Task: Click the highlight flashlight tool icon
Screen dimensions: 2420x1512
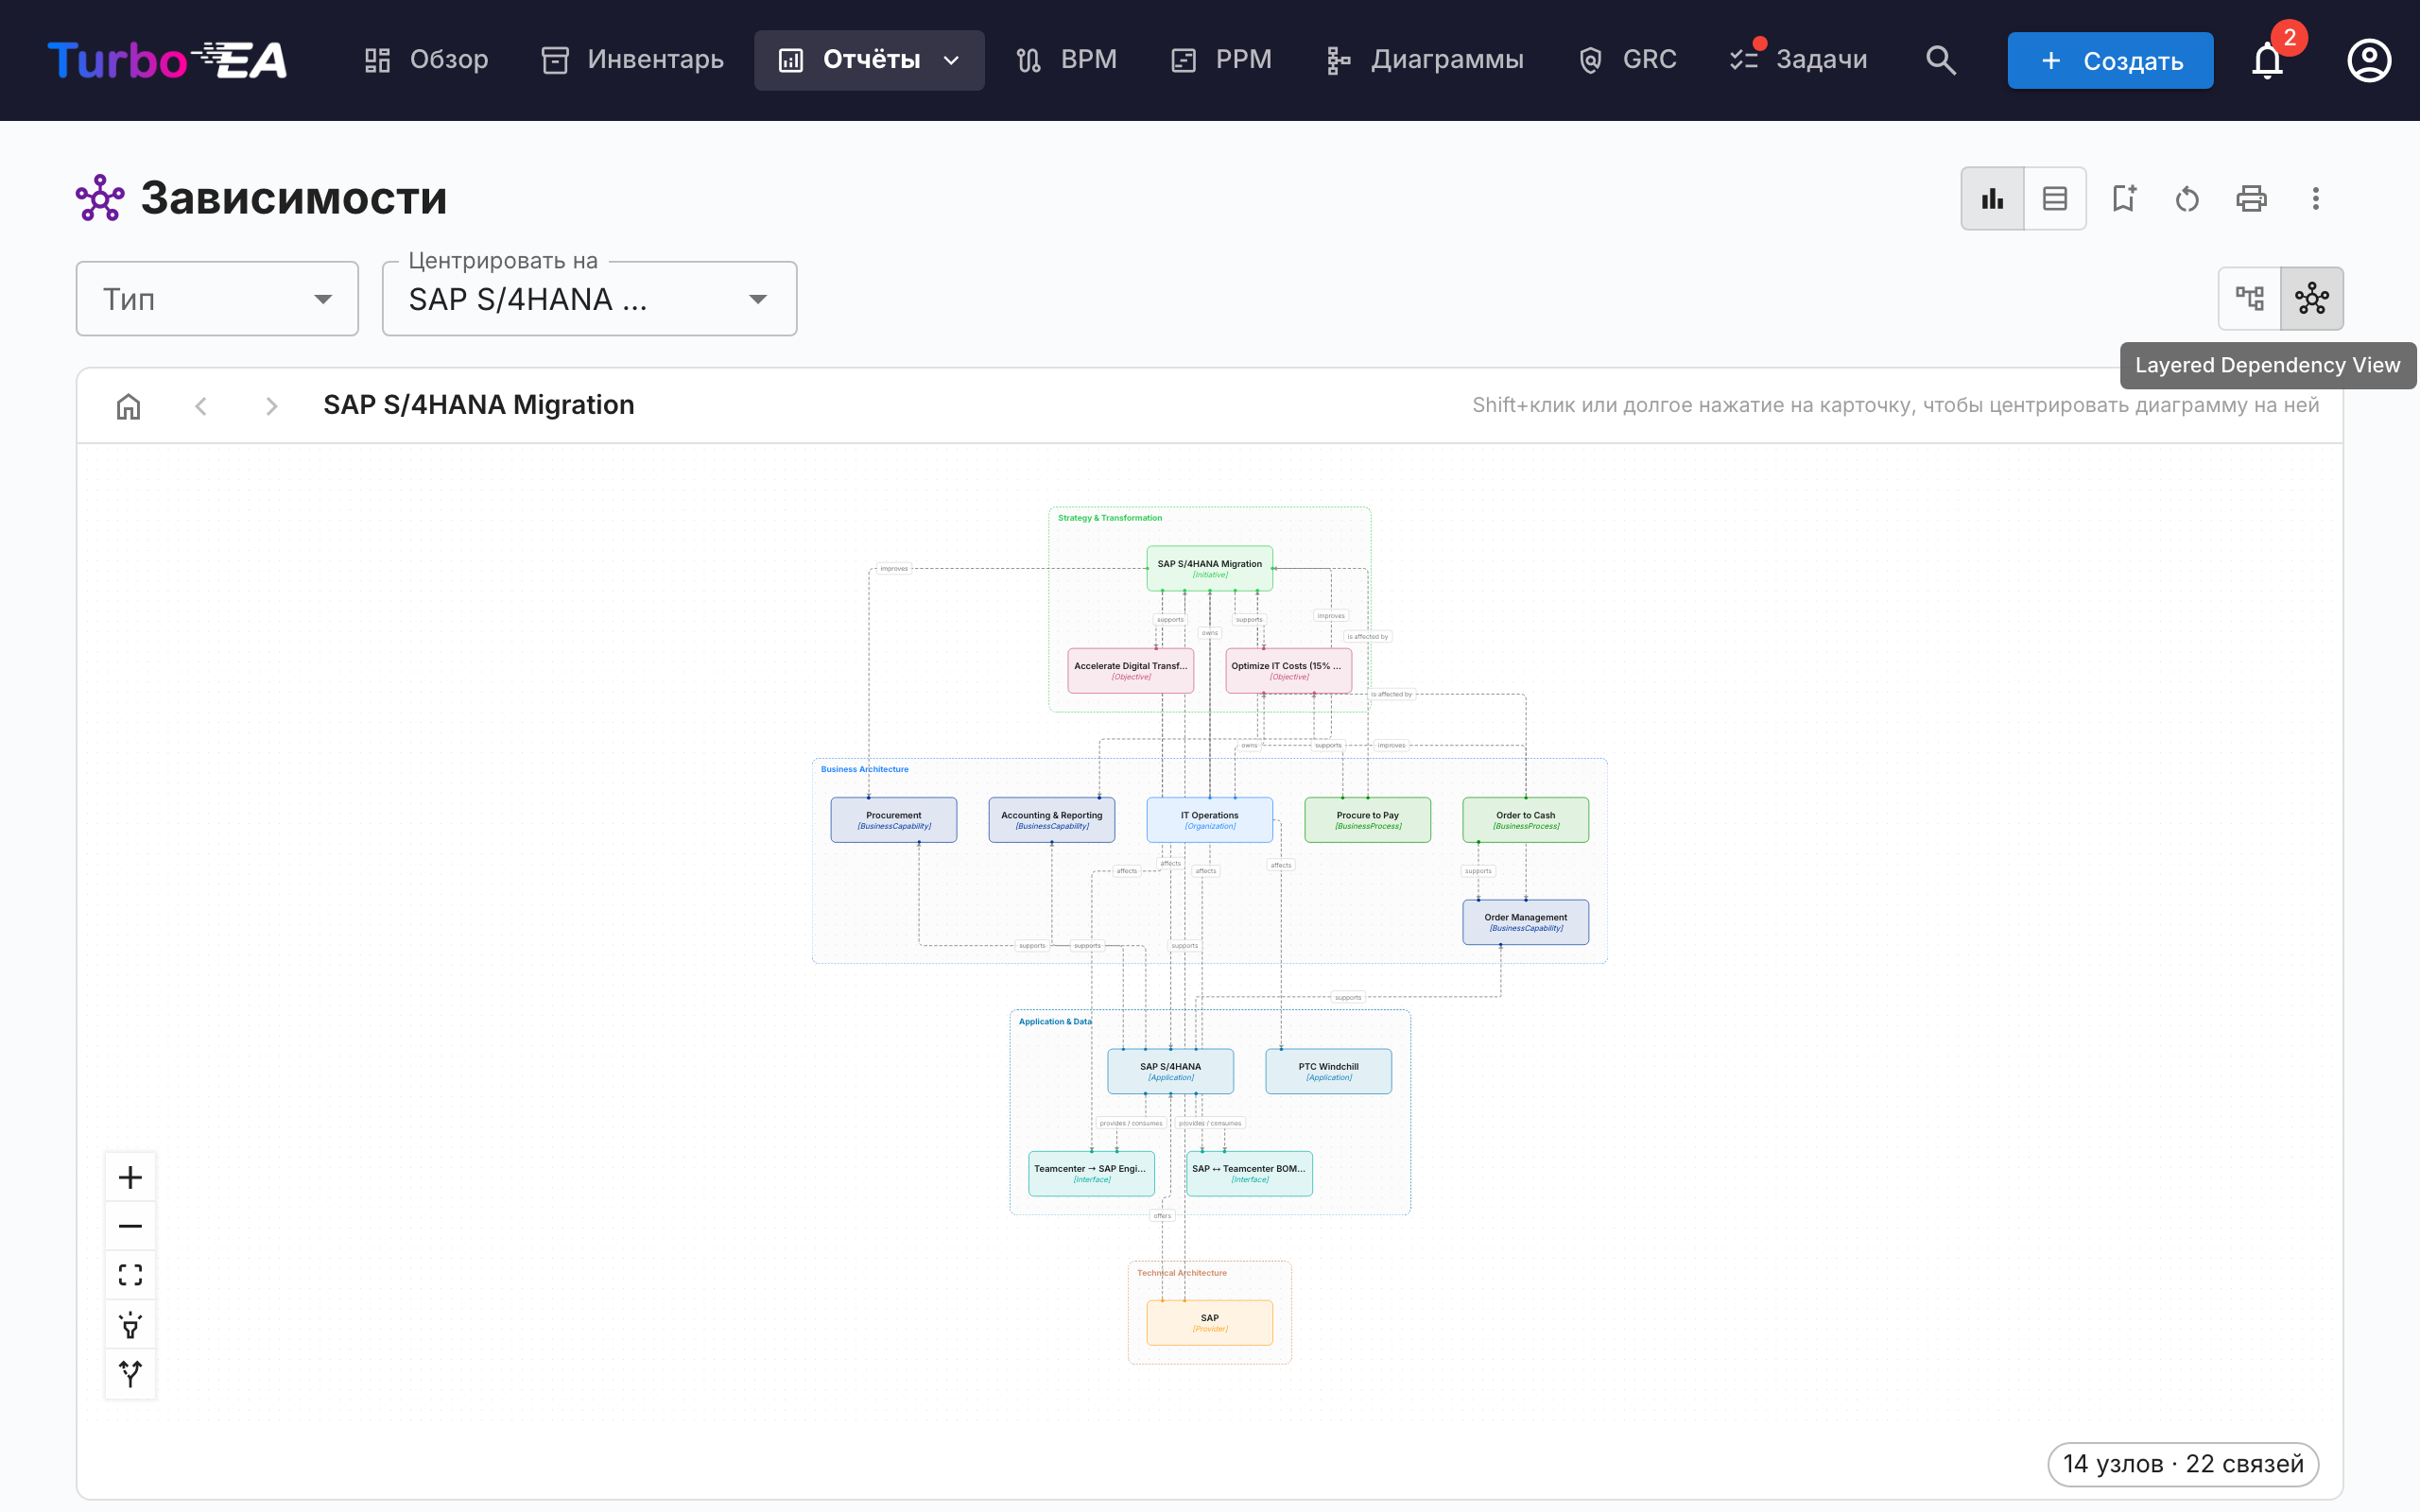Action: [130, 1324]
